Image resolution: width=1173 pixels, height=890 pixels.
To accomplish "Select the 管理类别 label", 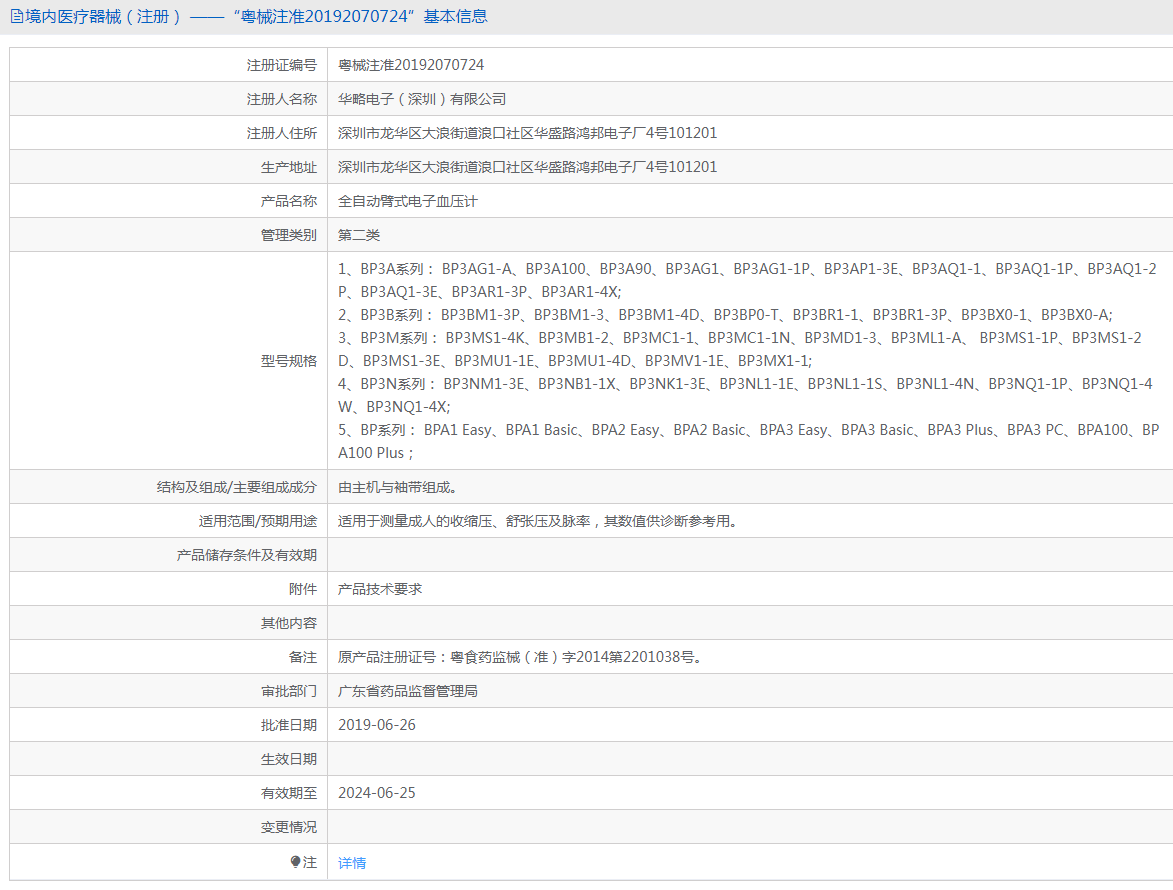I will pos(289,236).
